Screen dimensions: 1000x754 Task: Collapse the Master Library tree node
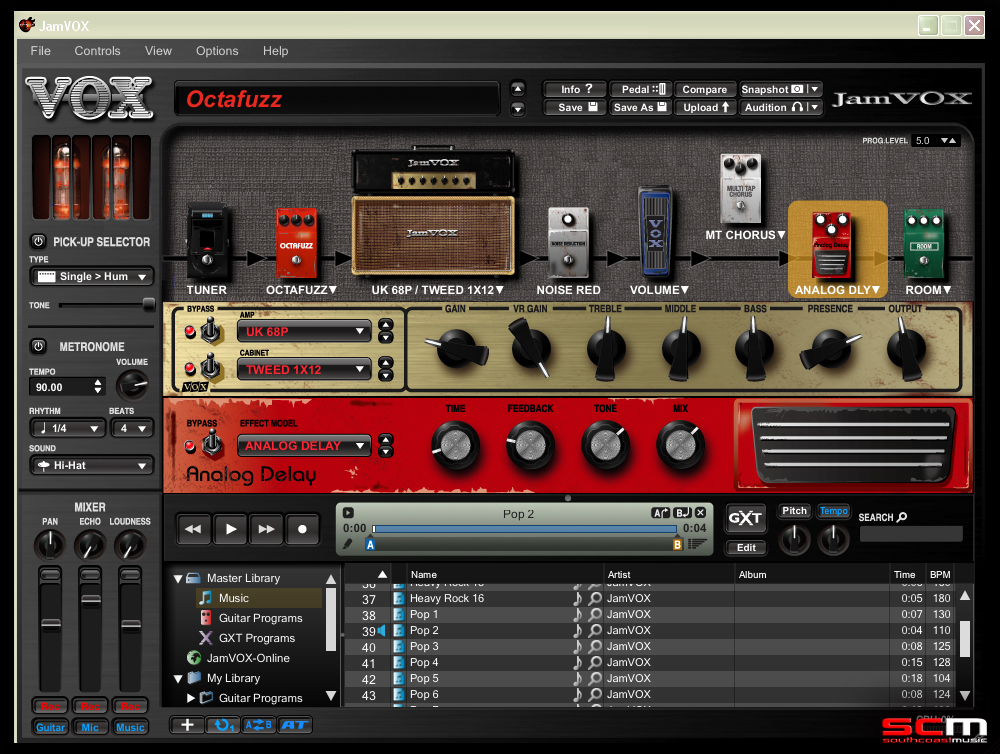pos(178,579)
